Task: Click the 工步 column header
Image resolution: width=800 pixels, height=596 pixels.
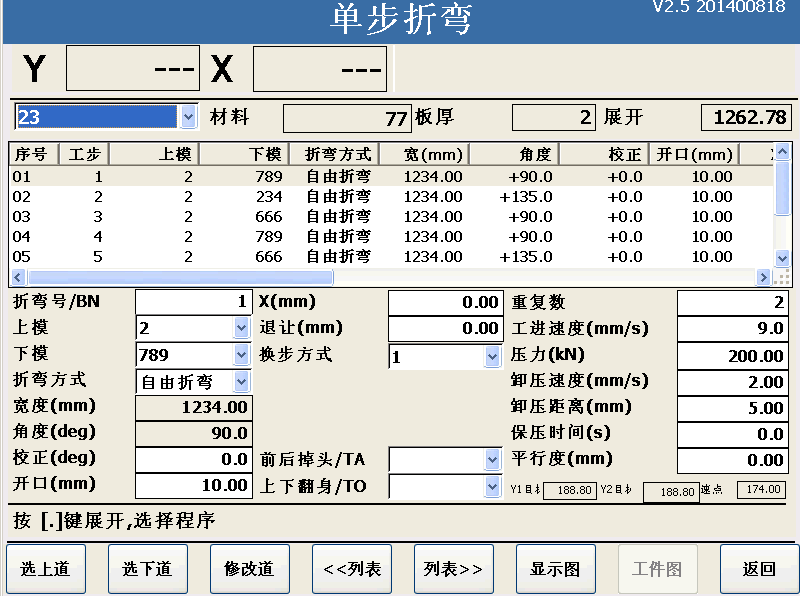Action: [84, 154]
